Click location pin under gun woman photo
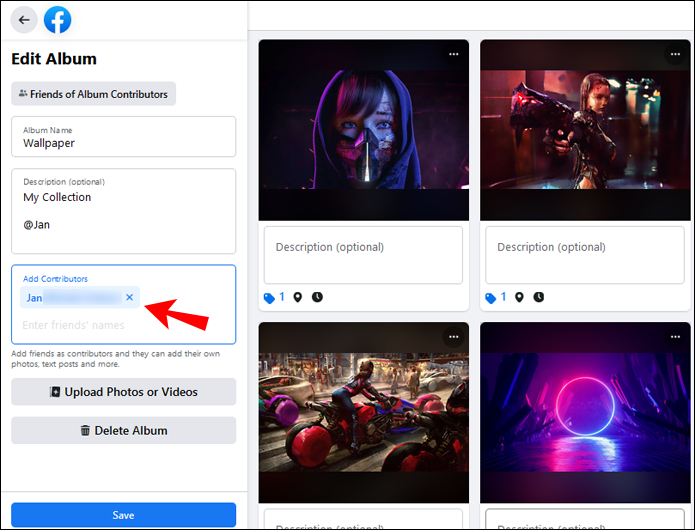The height and width of the screenshot is (530, 695). point(519,297)
